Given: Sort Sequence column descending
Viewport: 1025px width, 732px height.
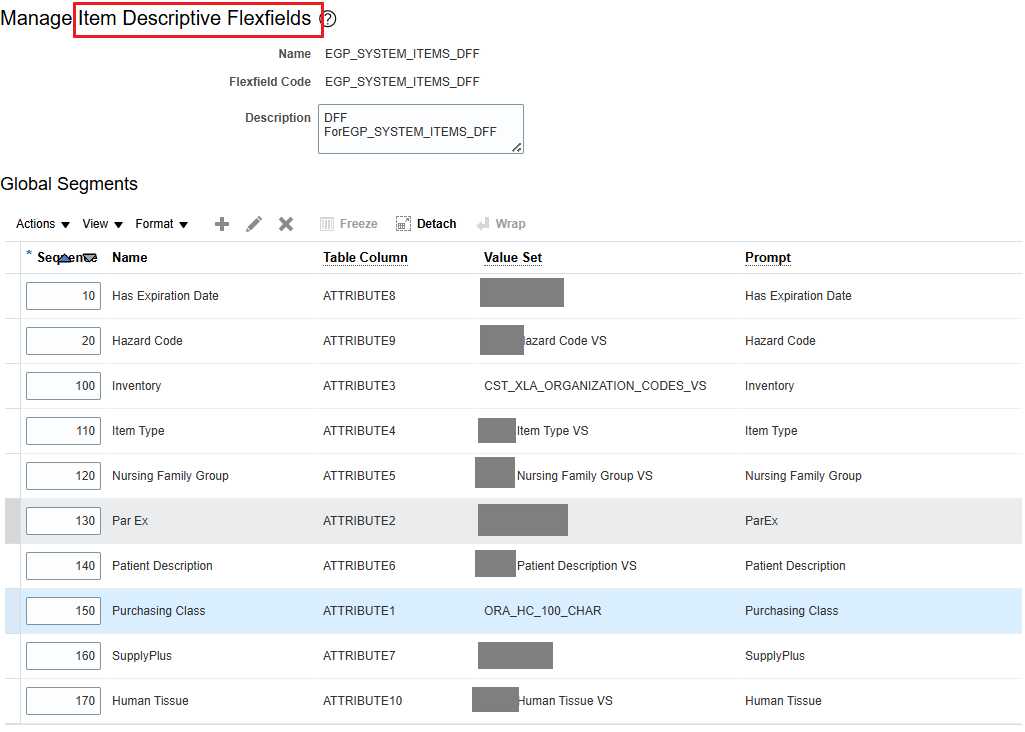Looking at the screenshot, I should tap(90, 259).
